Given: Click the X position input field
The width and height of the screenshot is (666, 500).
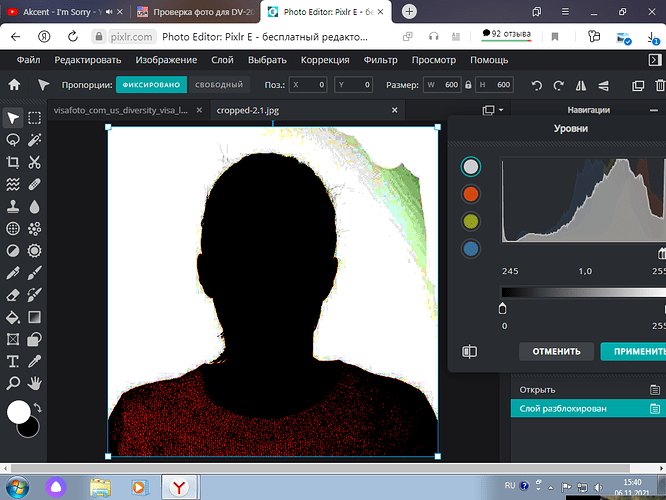Looking at the screenshot, I should pos(308,85).
